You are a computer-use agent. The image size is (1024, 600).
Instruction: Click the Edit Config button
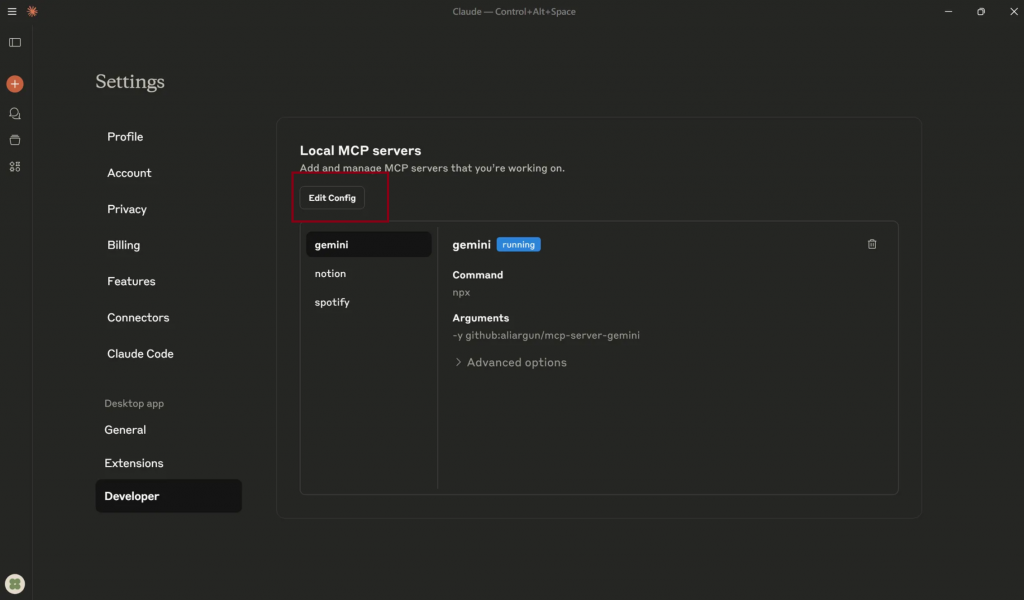click(x=332, y=198)
